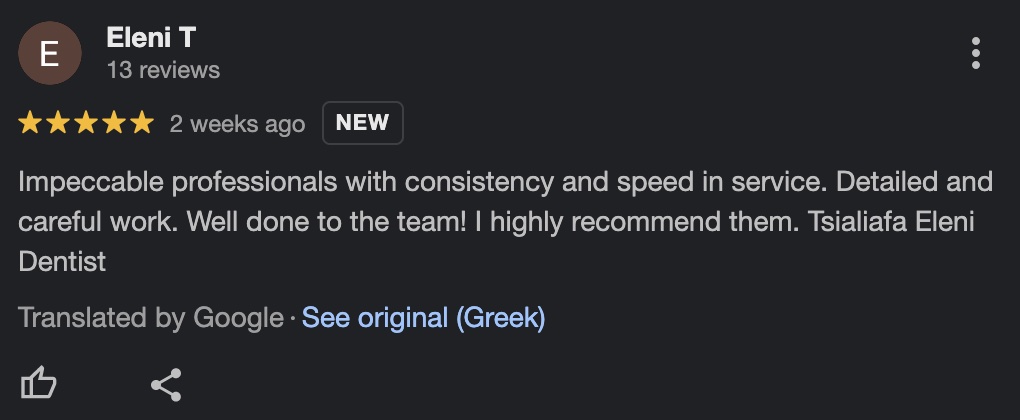Viewport: 1020px width, 420px height.
Task: Like the review with thumbs-up icon
Action: point(39,383)
